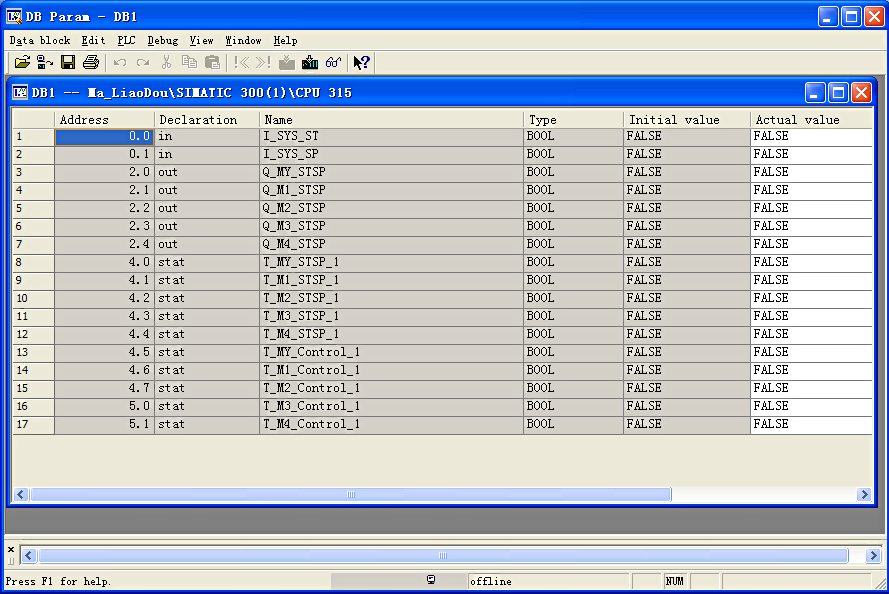The image size is (889, 594).
Task: Click the T_M3_Control_1 name cell
Action: point(391,406)
